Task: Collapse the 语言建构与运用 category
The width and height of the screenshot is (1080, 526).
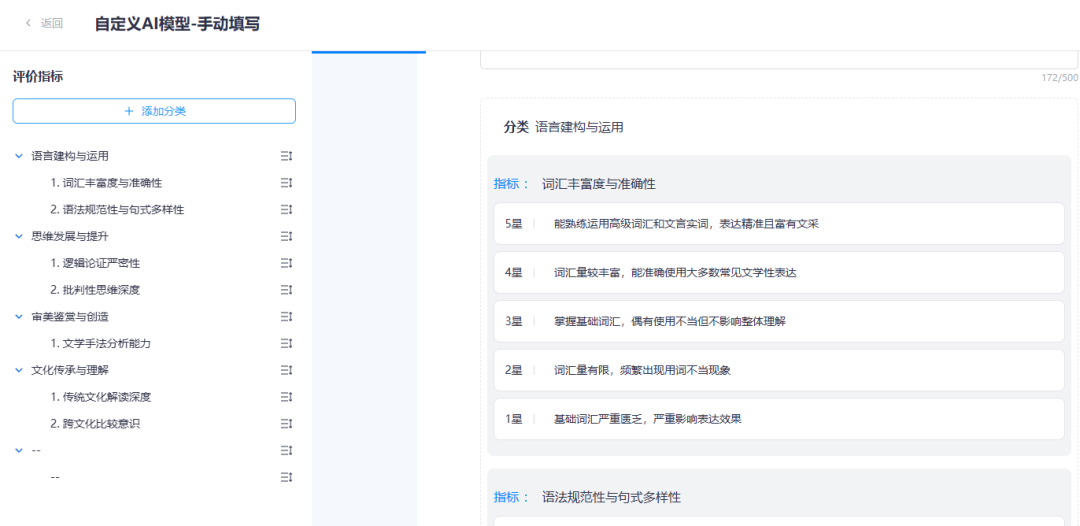Action: (19, 156)
